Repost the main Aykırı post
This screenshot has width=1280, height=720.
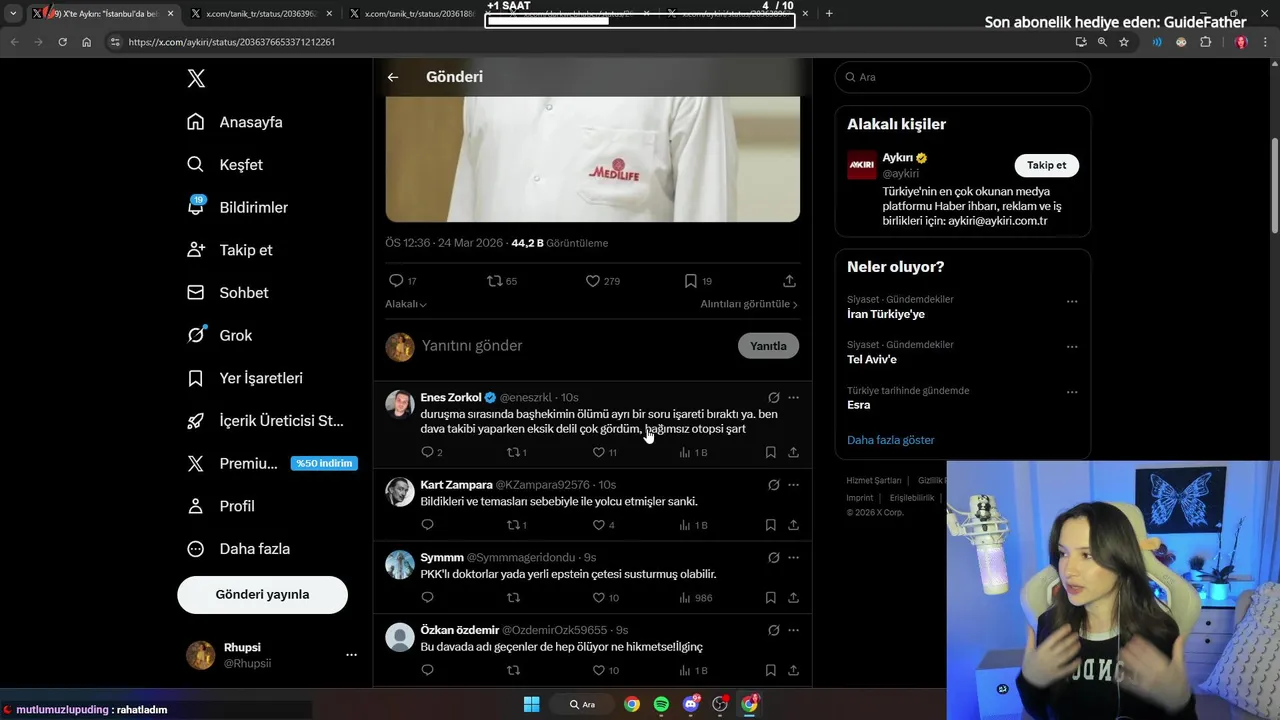pyautogui.click(x=494, y=281)
